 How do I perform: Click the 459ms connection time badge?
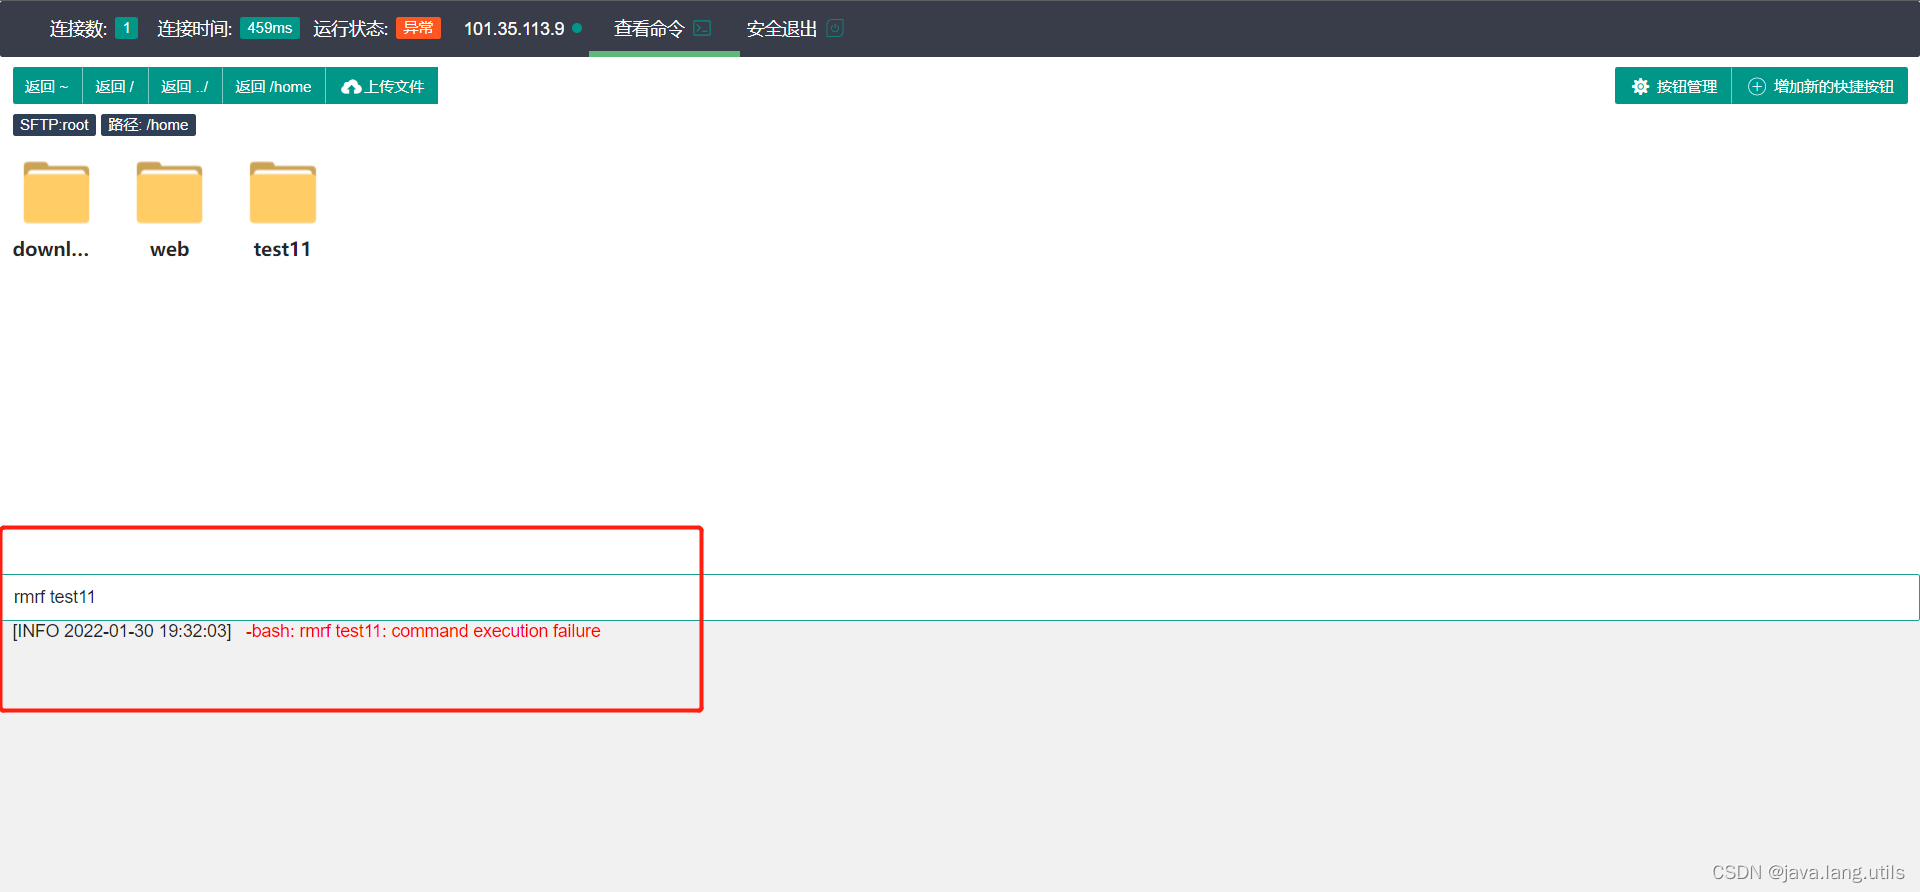270,28
